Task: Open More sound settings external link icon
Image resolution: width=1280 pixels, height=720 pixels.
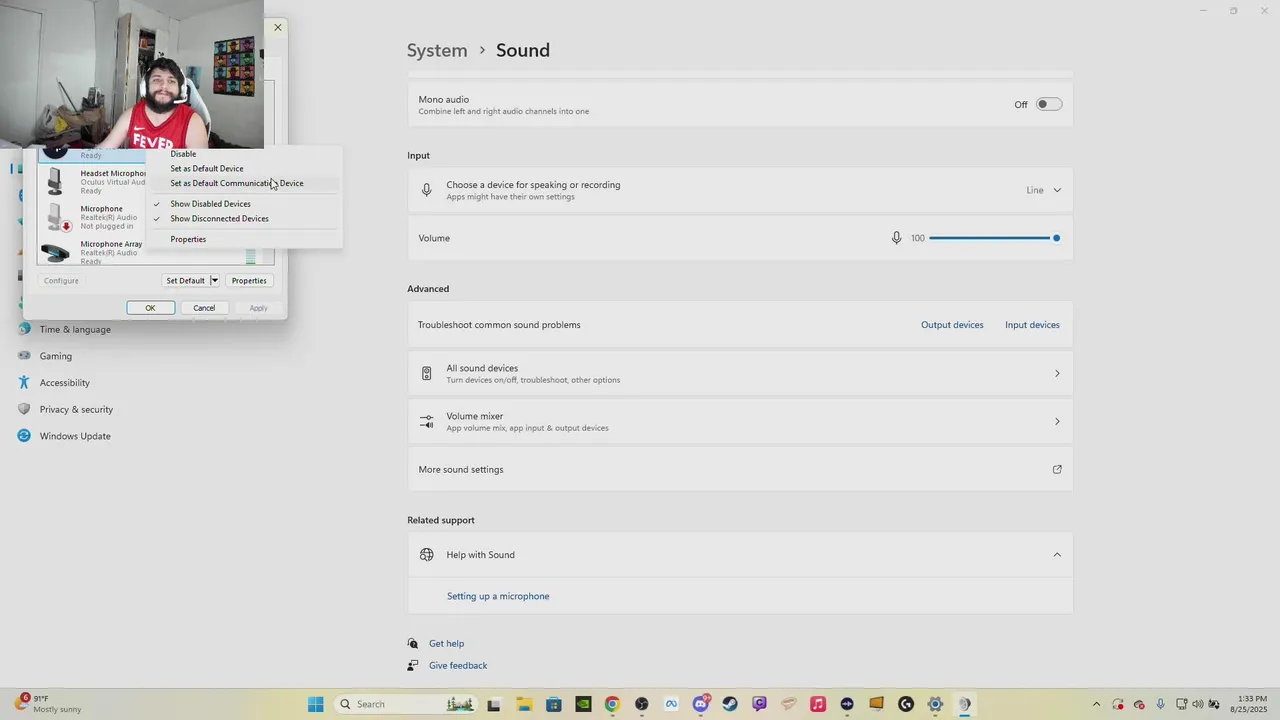Action: coord(1057,469)
